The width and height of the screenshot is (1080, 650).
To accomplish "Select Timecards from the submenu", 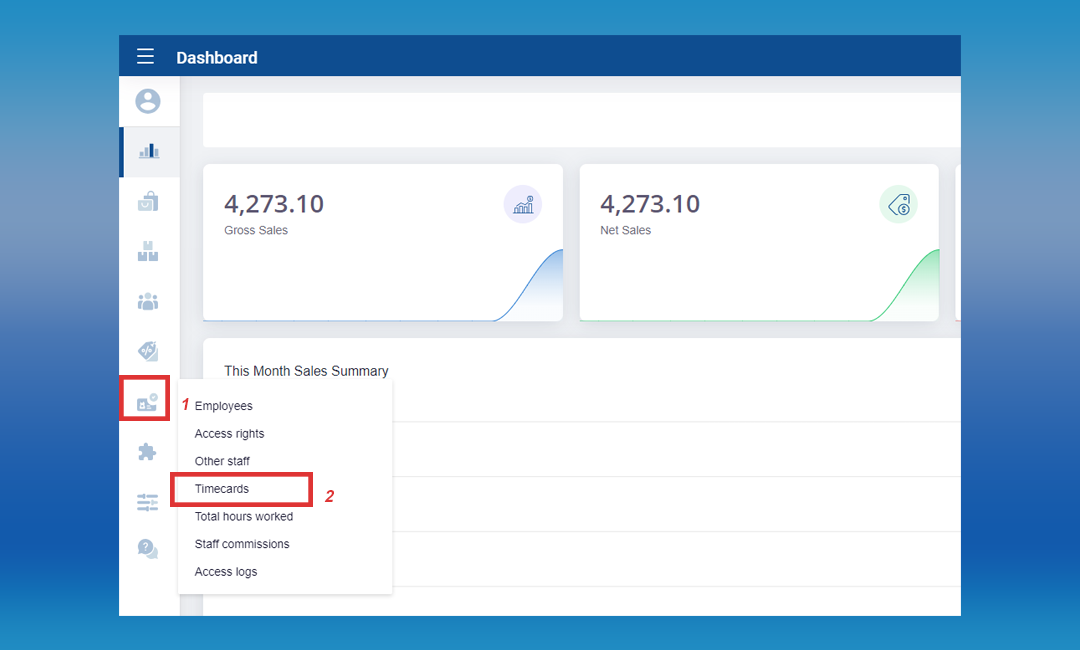I will tap(222, 489).
